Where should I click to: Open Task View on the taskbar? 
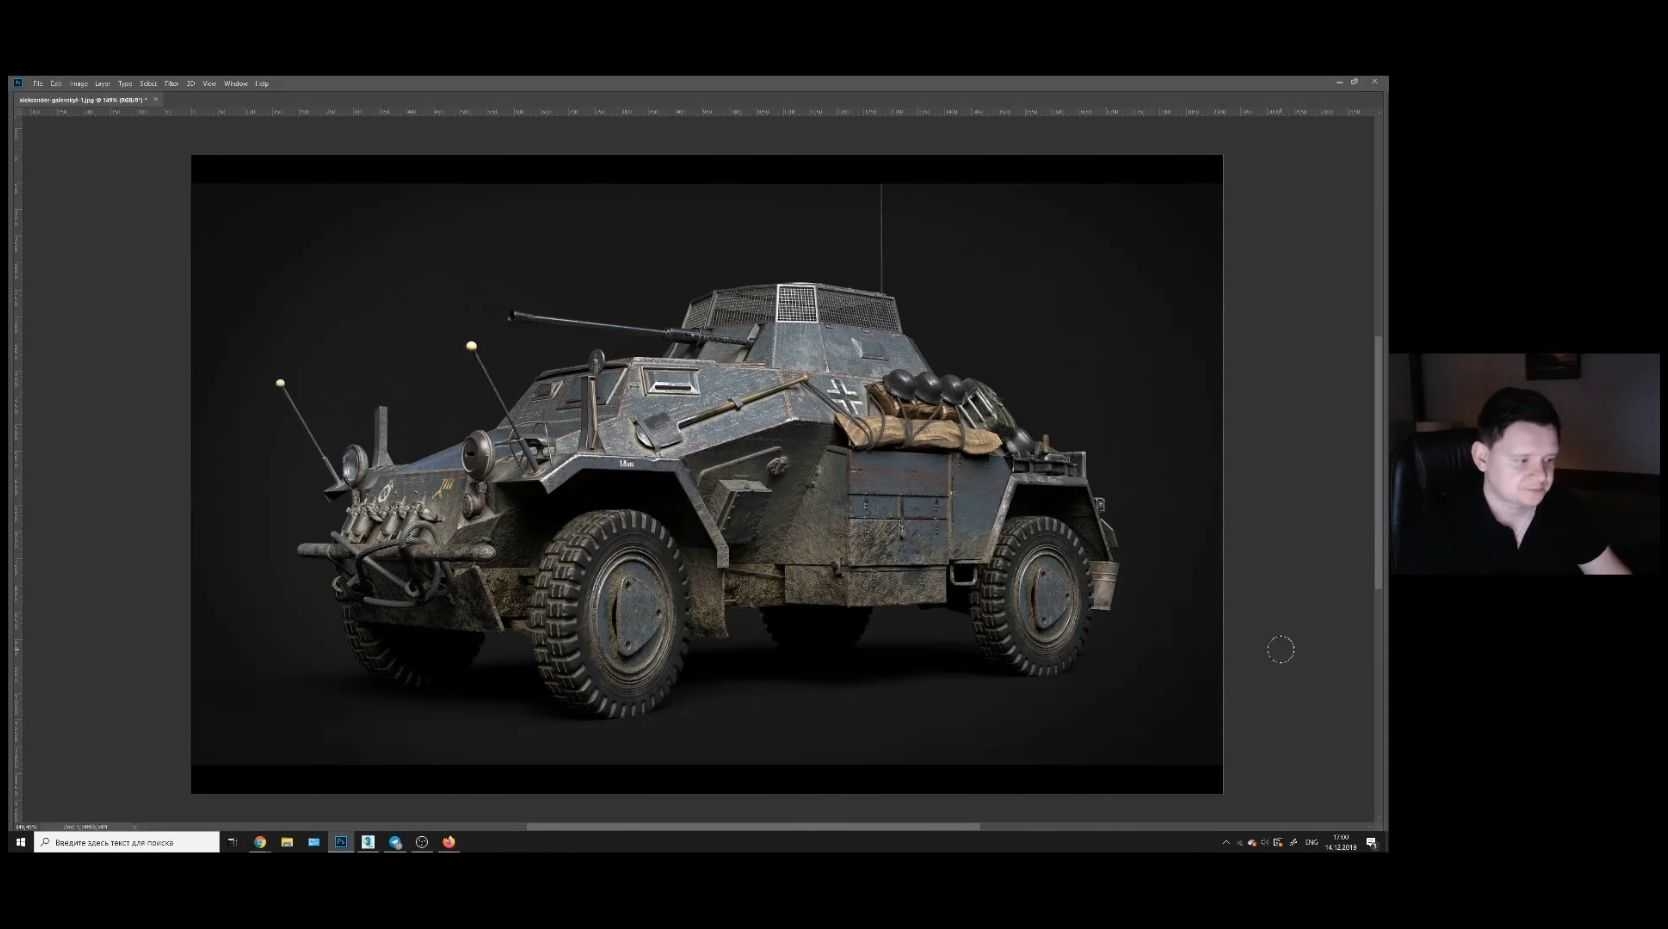(x=233, y=842)
